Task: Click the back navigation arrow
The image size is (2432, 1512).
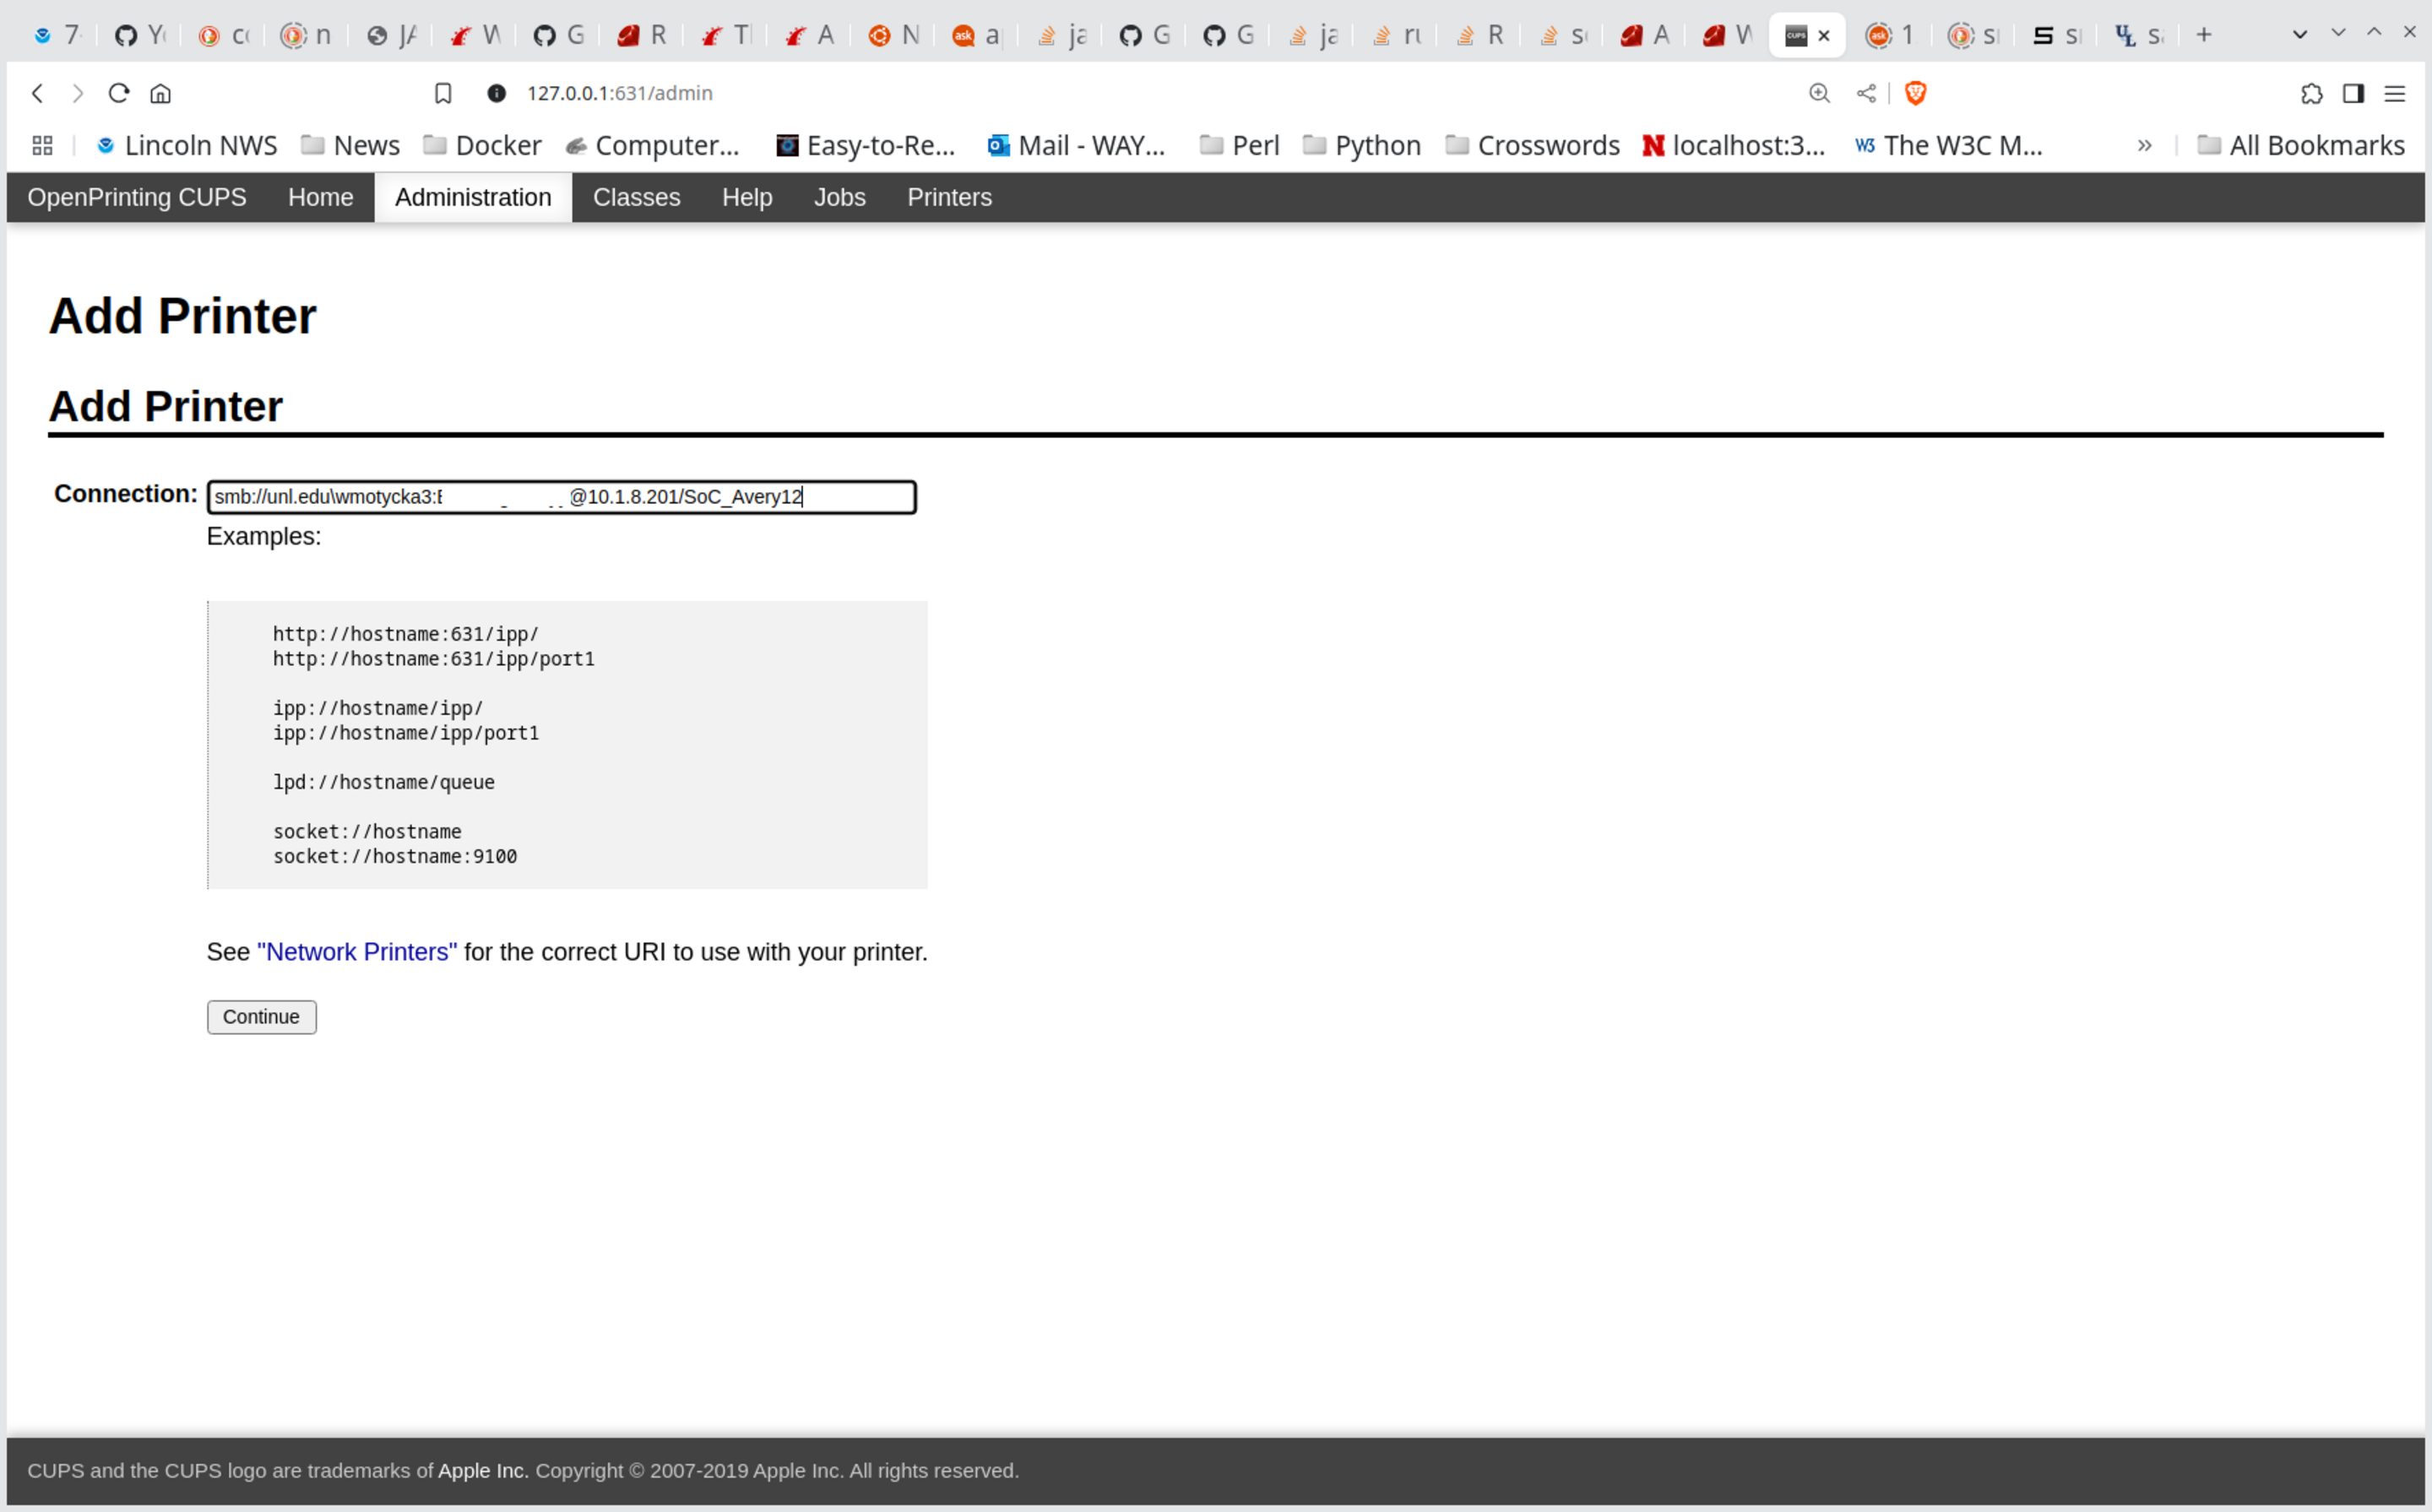Action: [x=37, y=93]
